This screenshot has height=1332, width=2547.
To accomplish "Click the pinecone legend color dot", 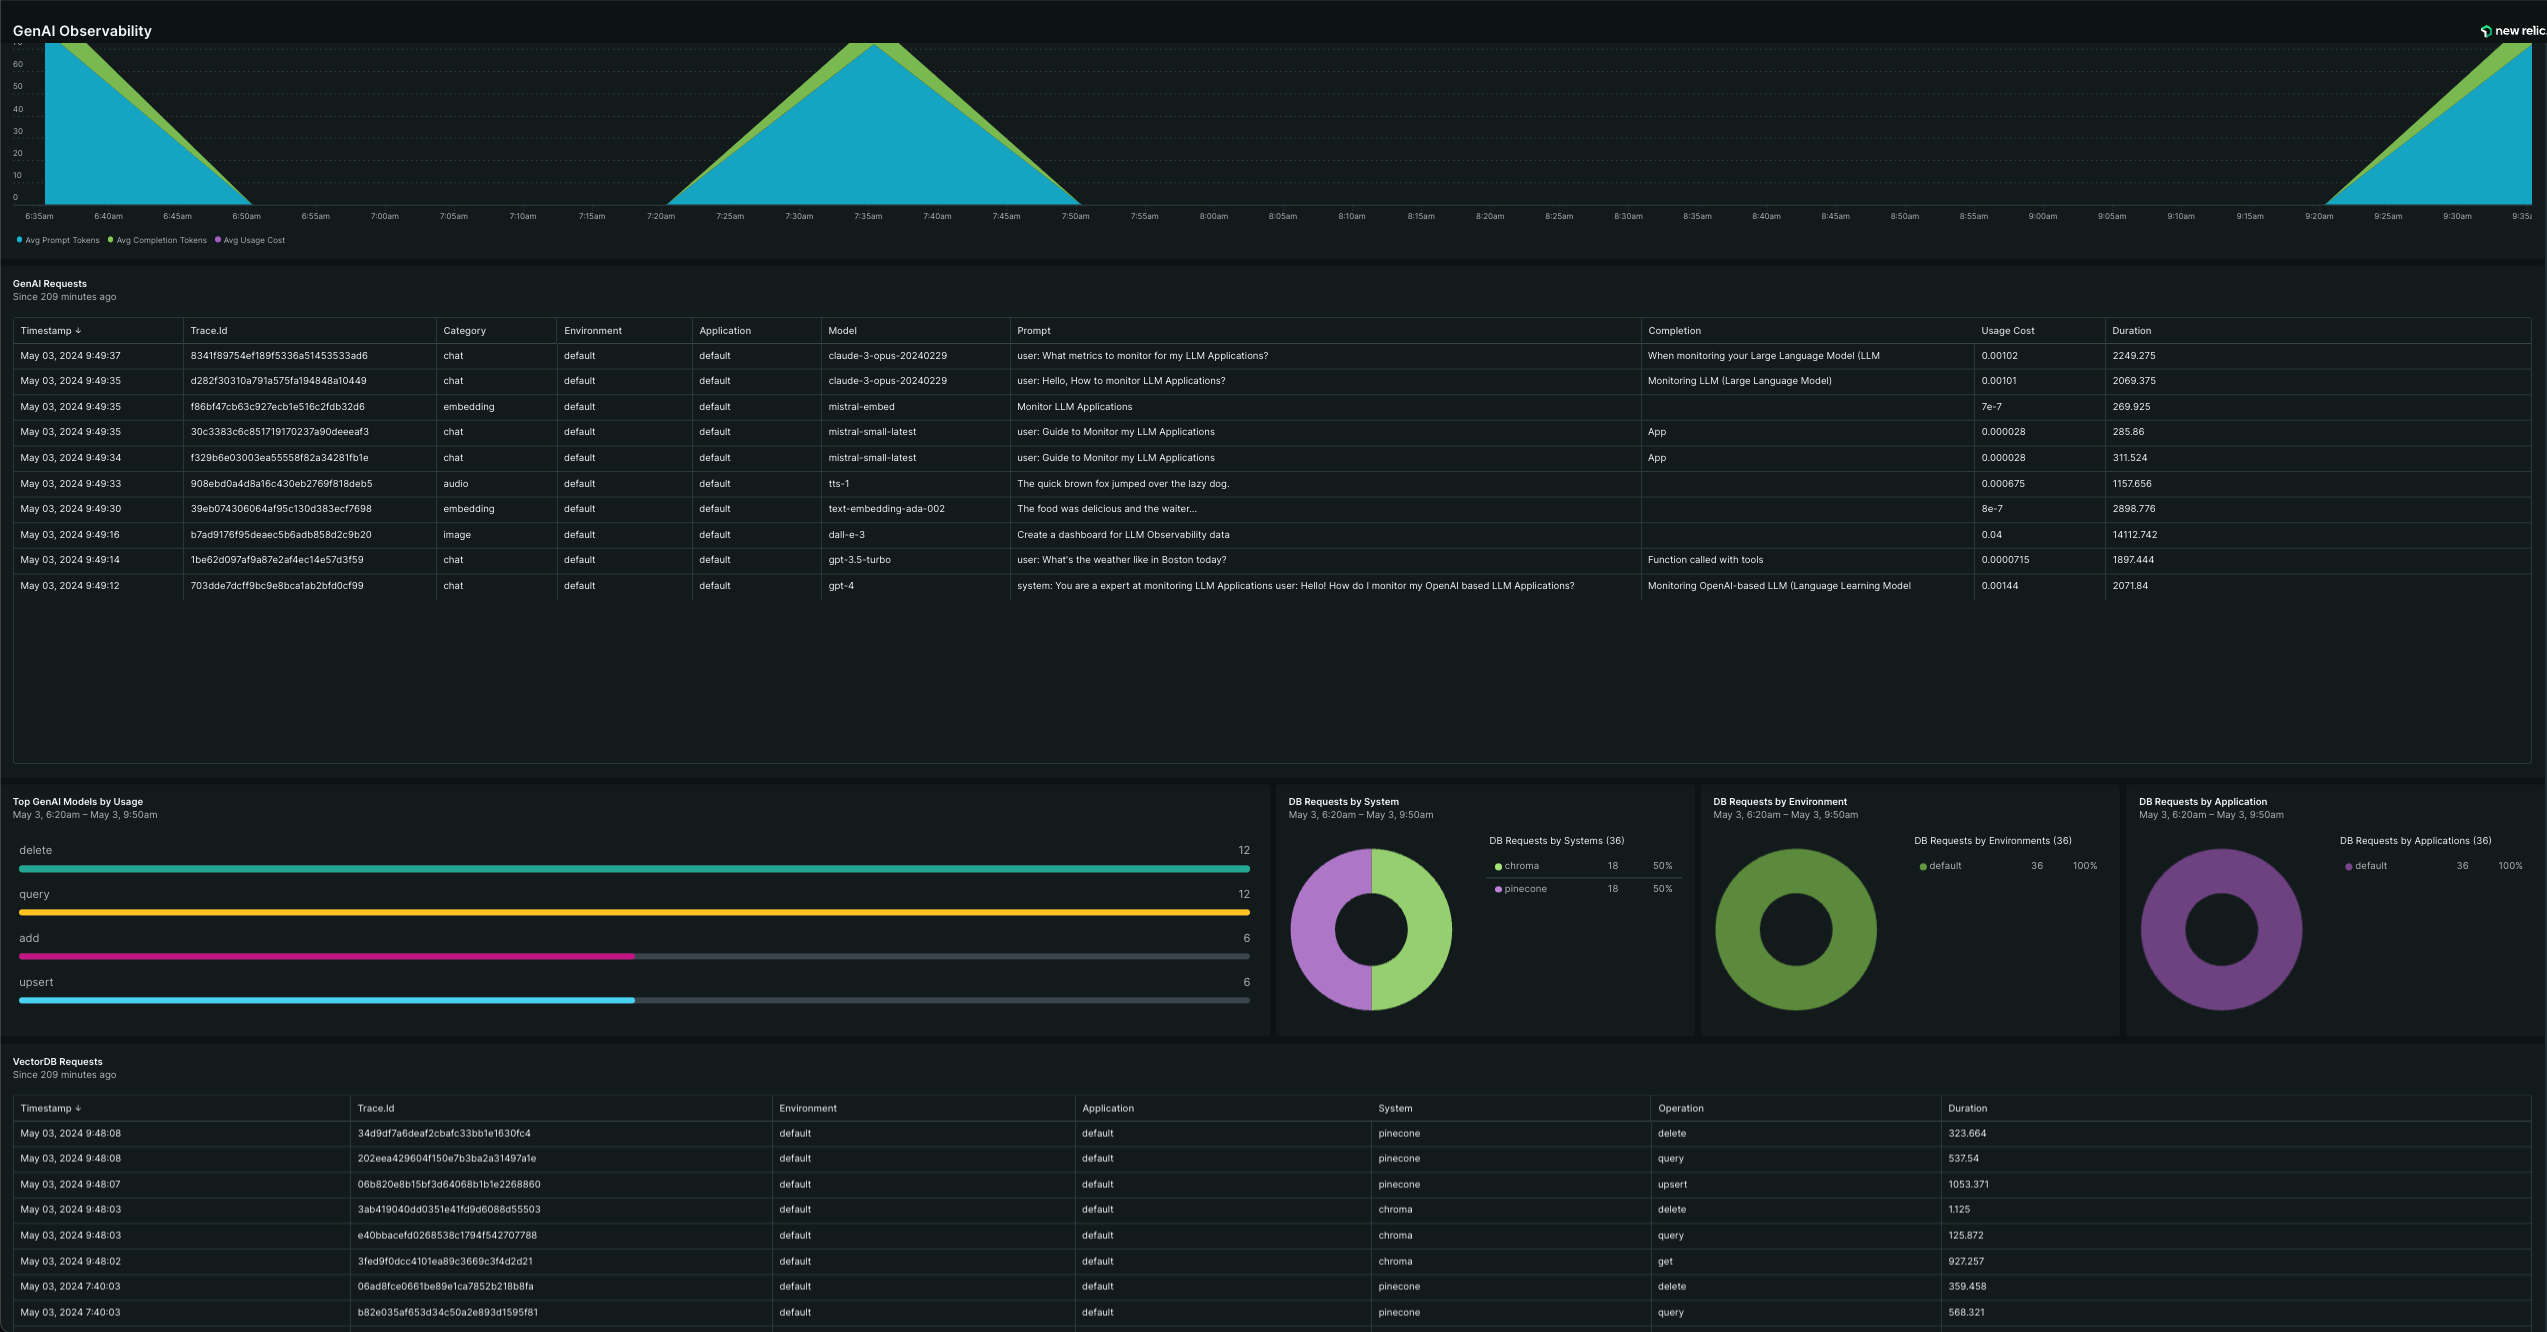I will pyautogui.click(x=1498, y=890).
